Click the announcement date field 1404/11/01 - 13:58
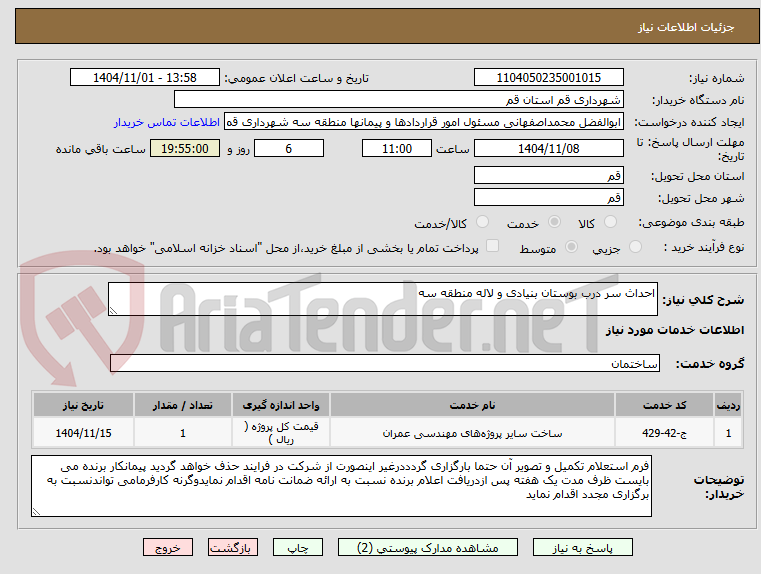This screenshot has width=761, height=574. pos(145,78)
